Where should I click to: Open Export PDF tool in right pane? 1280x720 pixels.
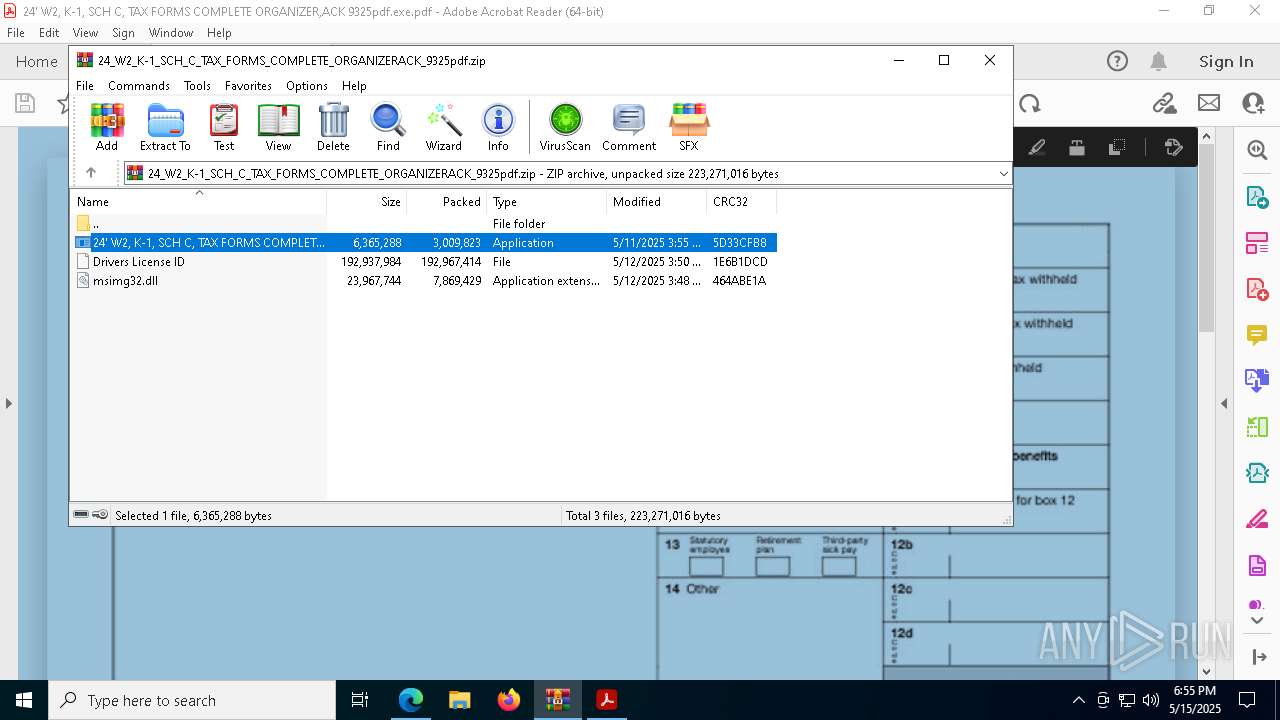(1257, 197)
